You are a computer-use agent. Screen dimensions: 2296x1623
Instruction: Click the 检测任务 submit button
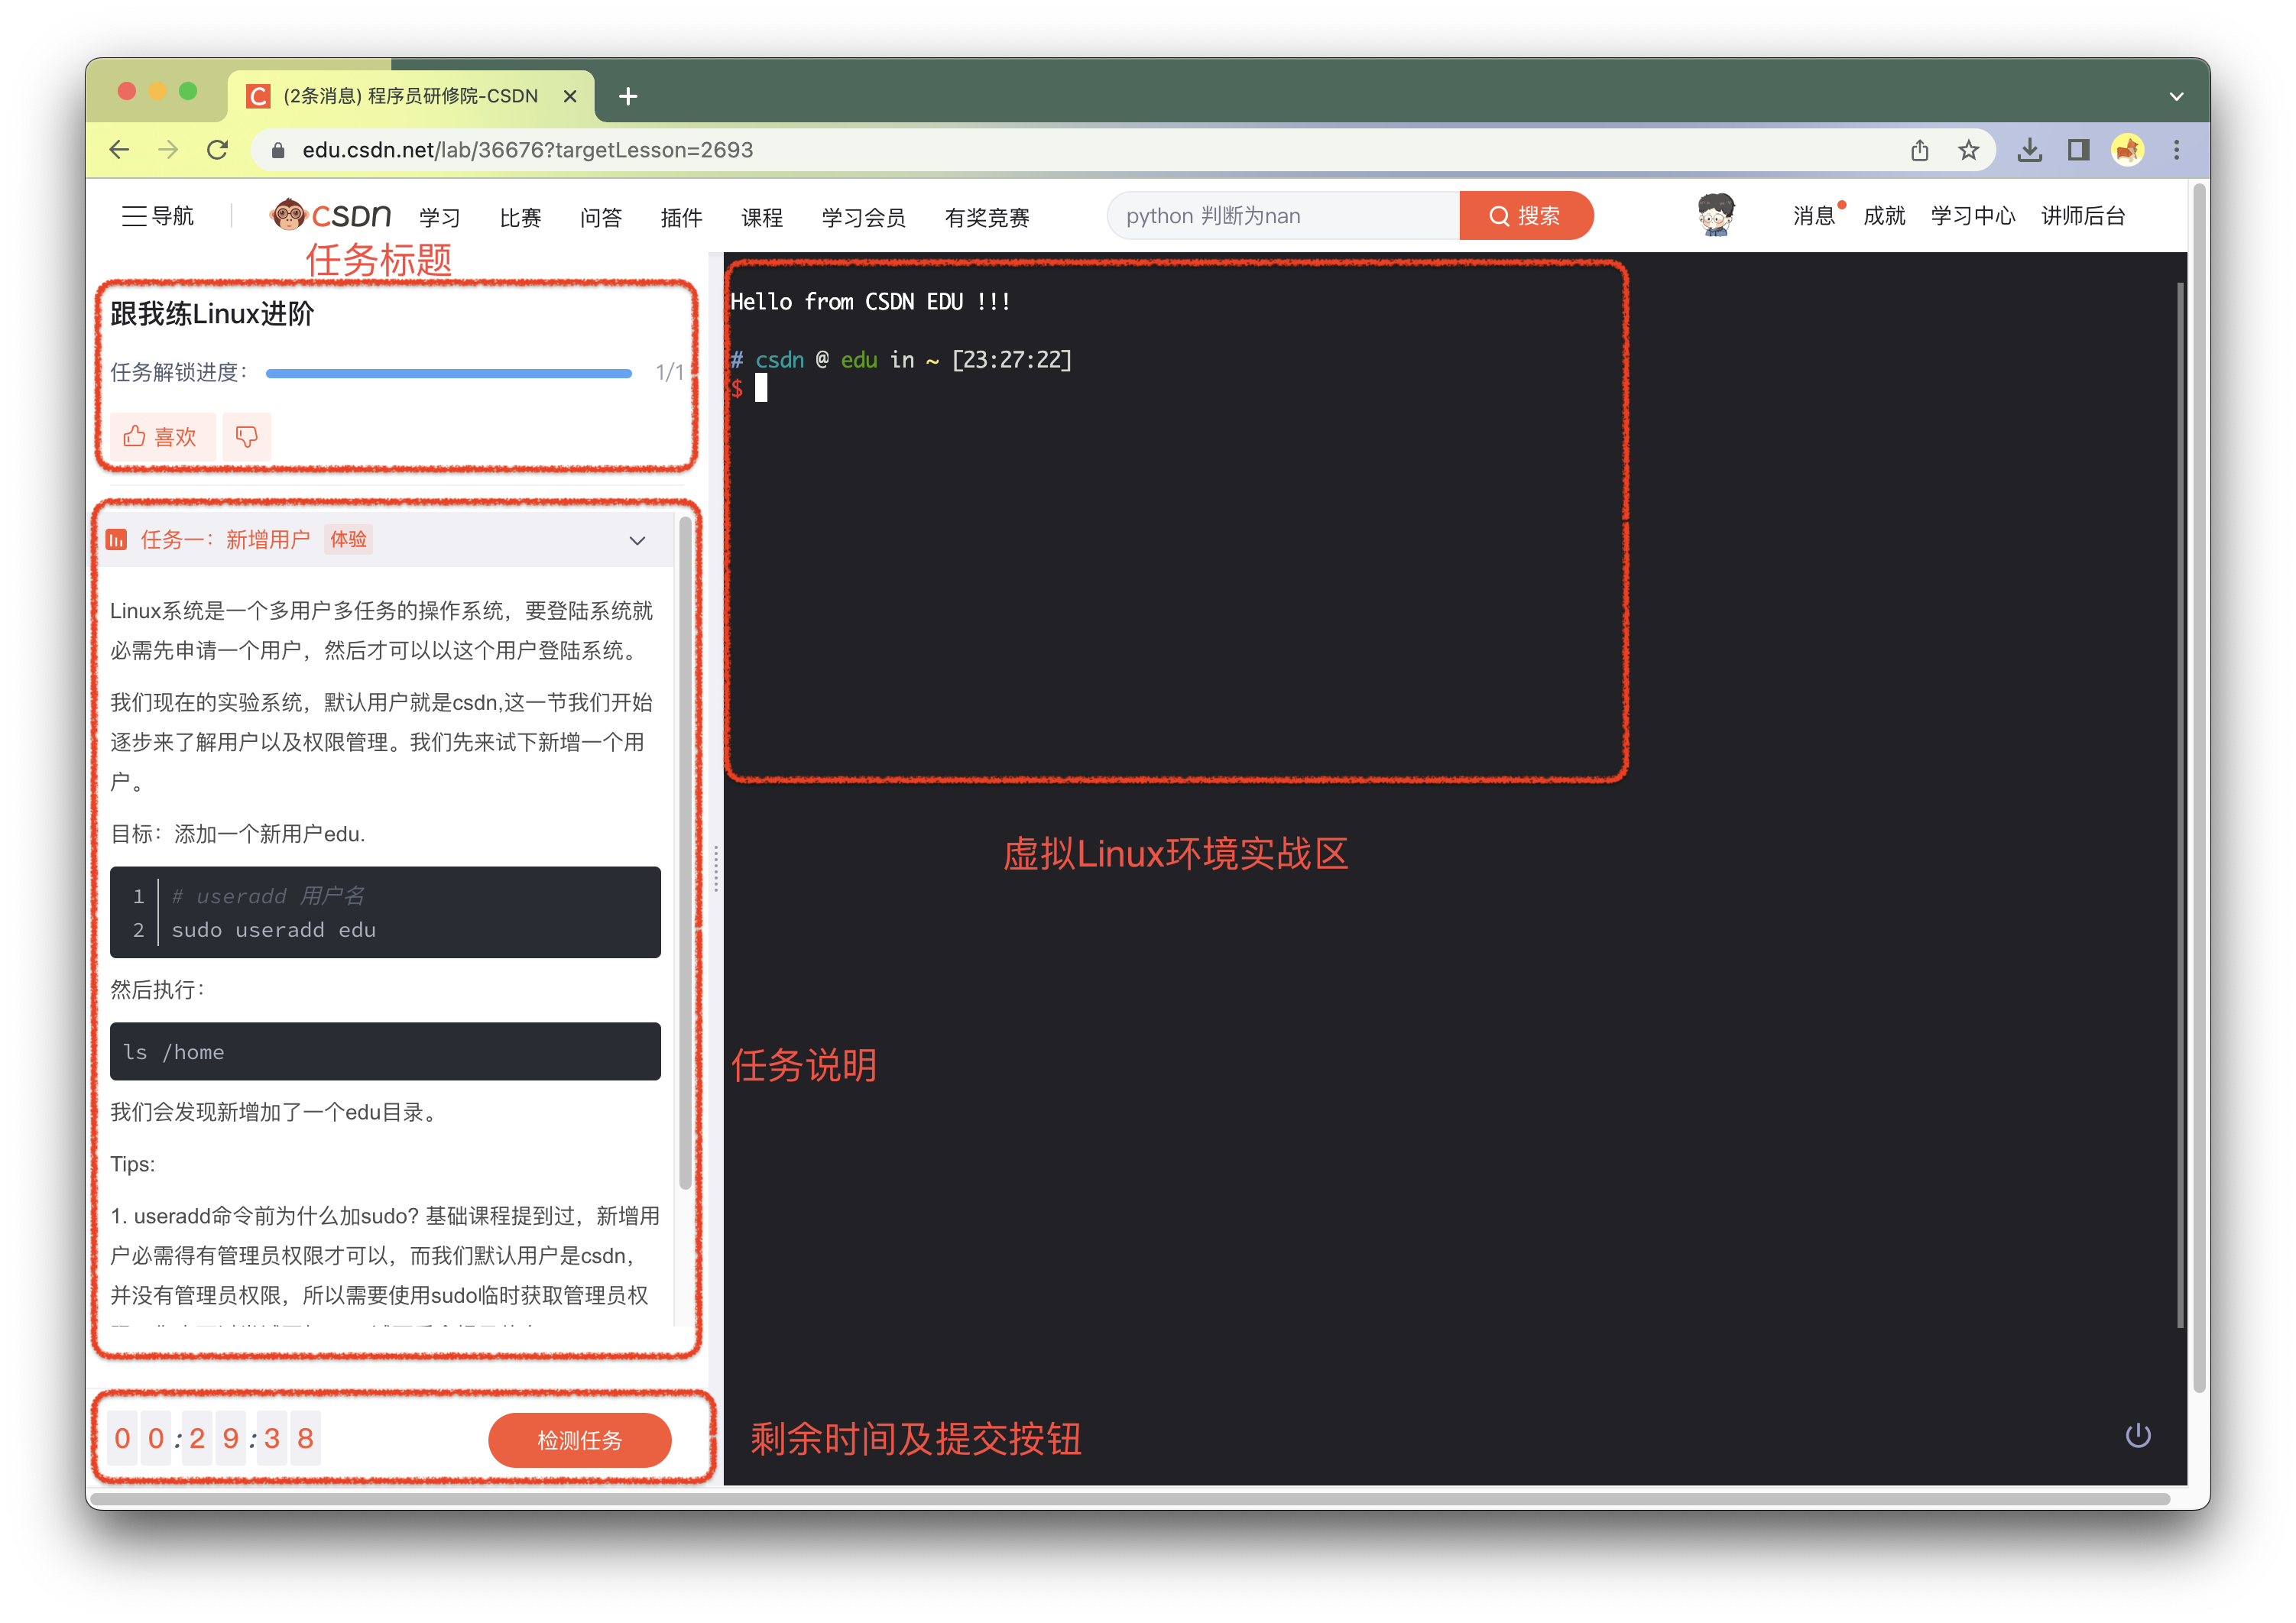[x=579, y=1440]
